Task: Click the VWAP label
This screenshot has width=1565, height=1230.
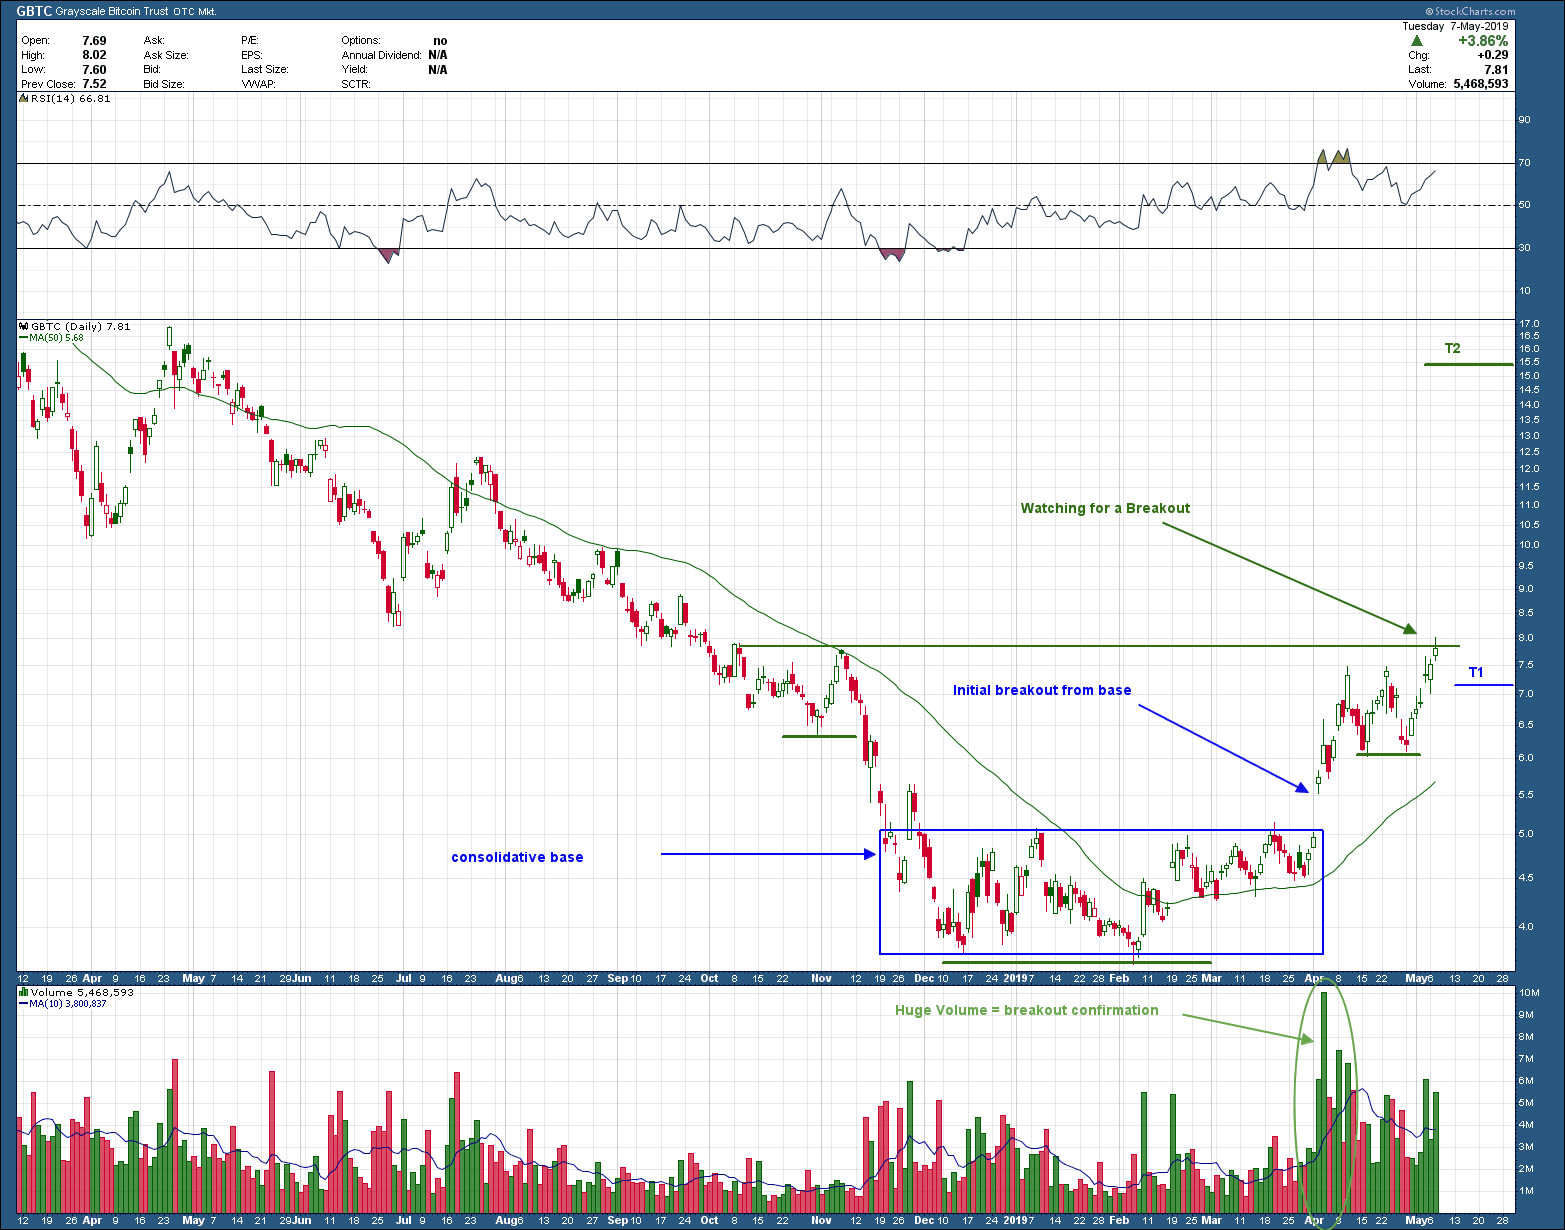Action: (x=258, y=84)
